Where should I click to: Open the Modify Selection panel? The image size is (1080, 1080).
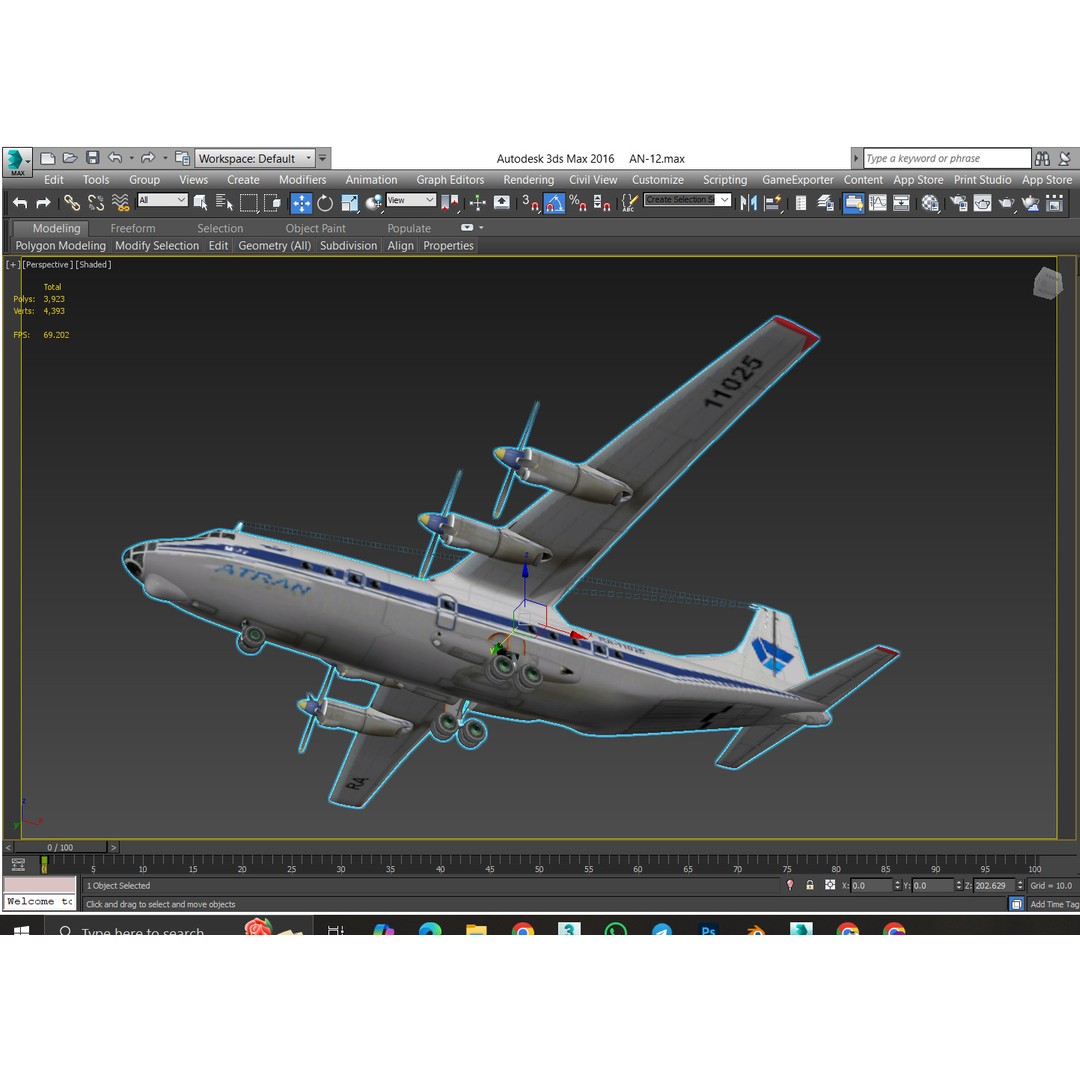click(x=157, y=245)
